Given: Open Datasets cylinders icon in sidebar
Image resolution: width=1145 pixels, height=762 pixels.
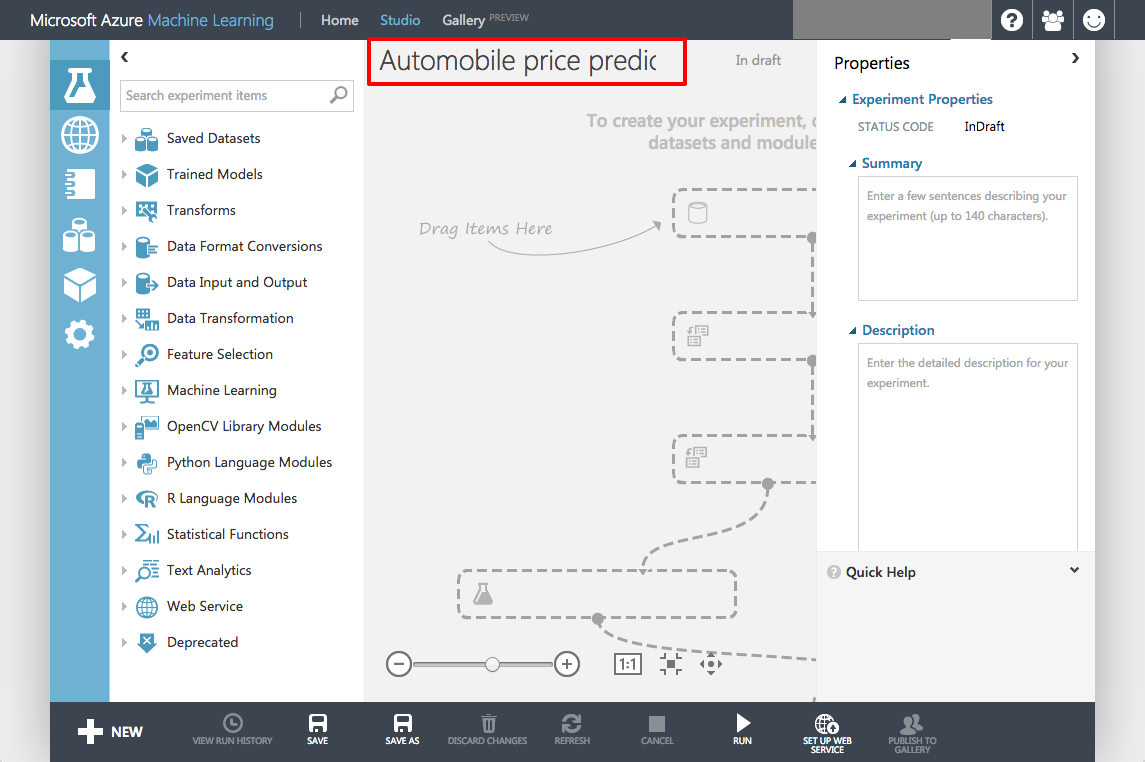Looking at the screenshot, I should (80, 236).
